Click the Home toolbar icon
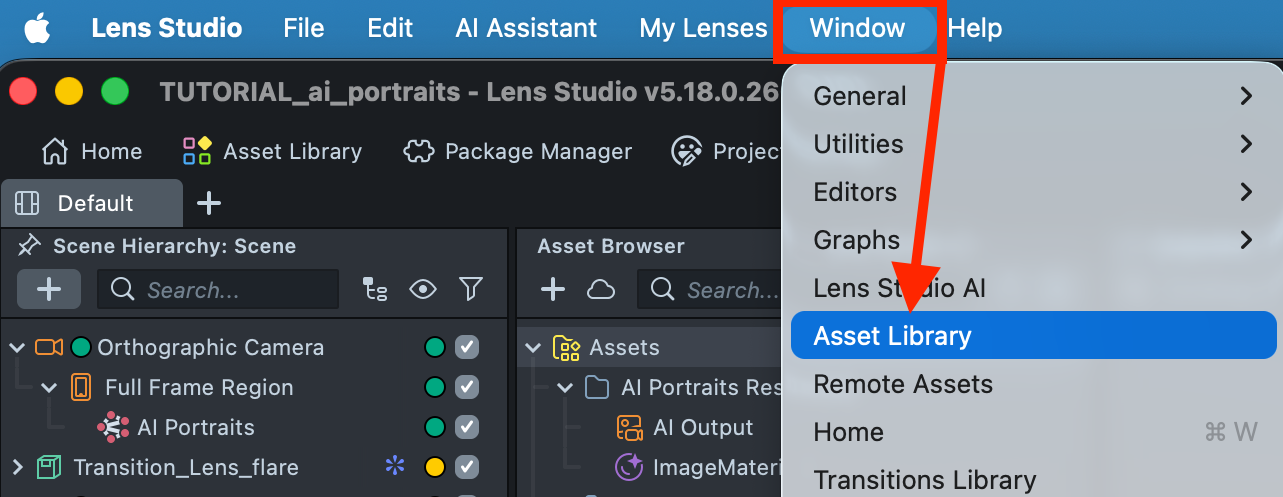1283x497 pixels. coord(91,152)
